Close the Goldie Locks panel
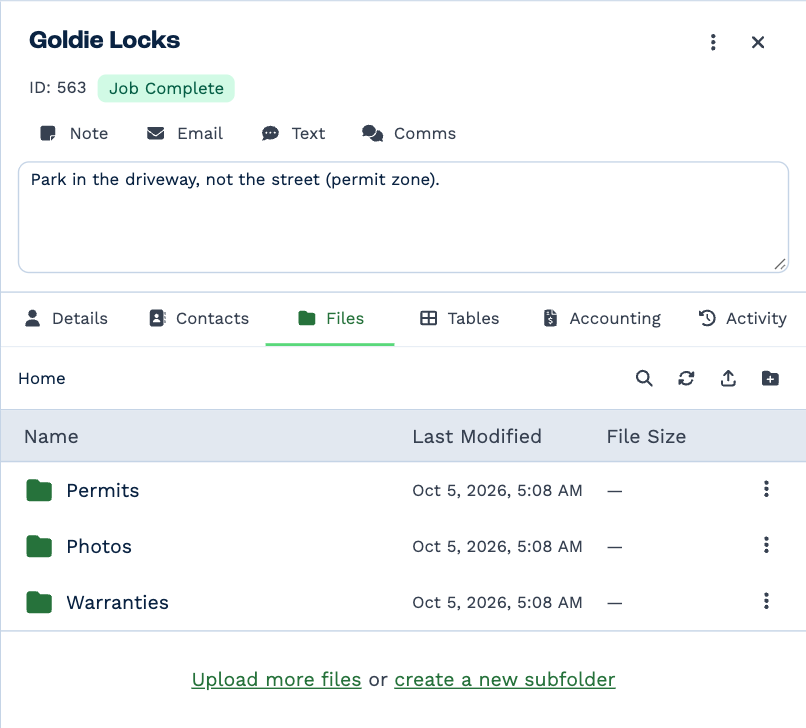This screenshot has height=728, width=806. [x=758, y=42]
